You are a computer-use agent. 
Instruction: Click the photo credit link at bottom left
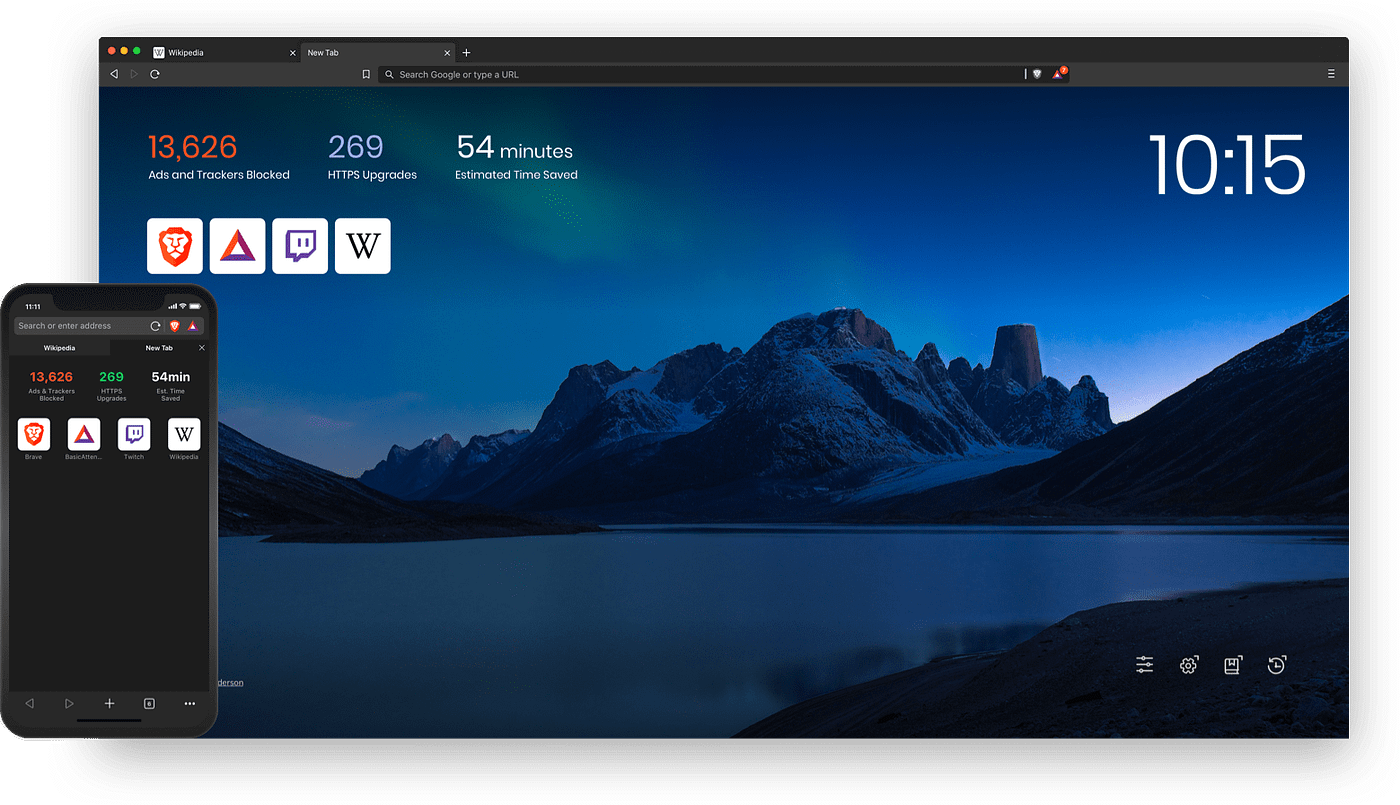230,682
